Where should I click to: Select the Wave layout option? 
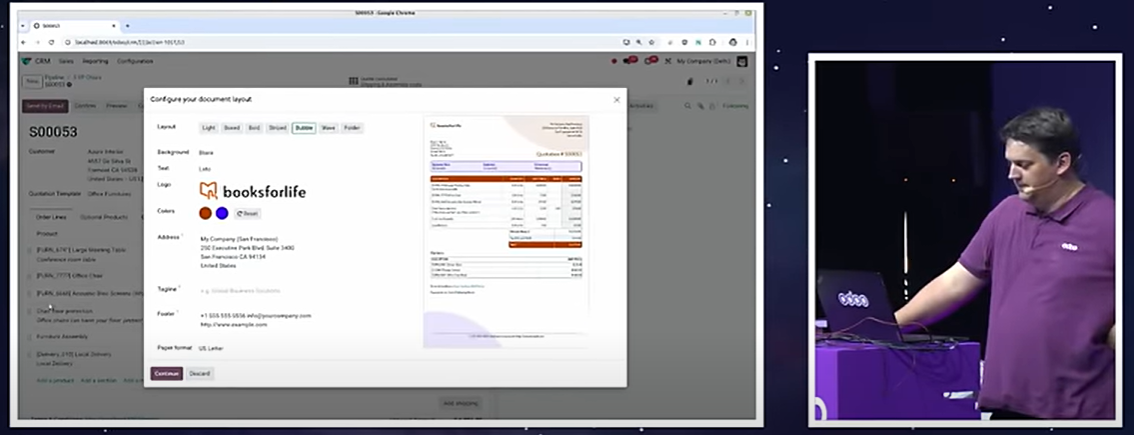tap(328, 128)
